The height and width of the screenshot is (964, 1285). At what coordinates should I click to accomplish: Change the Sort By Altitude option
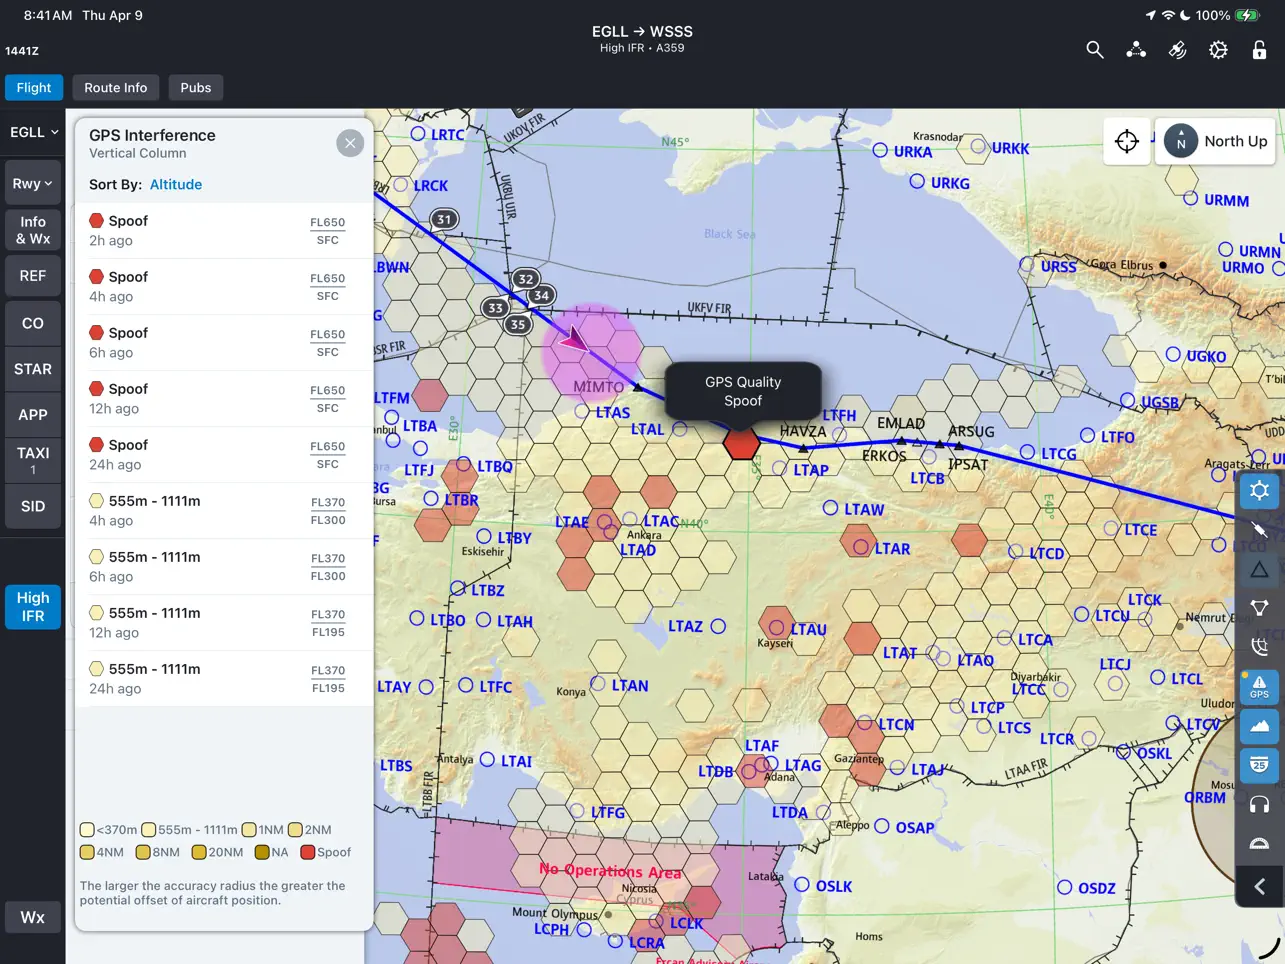(x=176, y=184)
